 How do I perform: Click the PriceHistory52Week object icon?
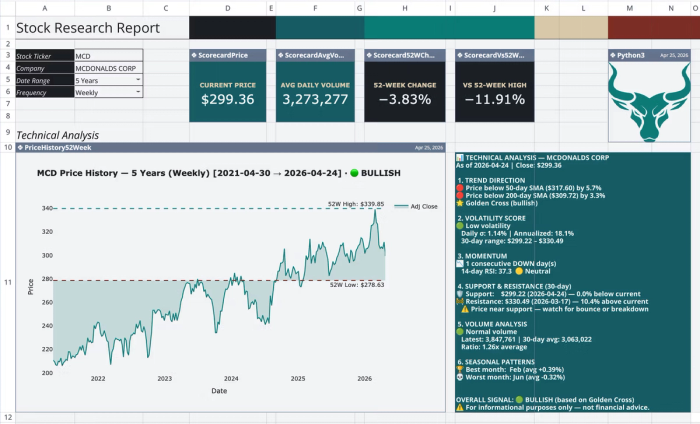[x=20, y=147]
